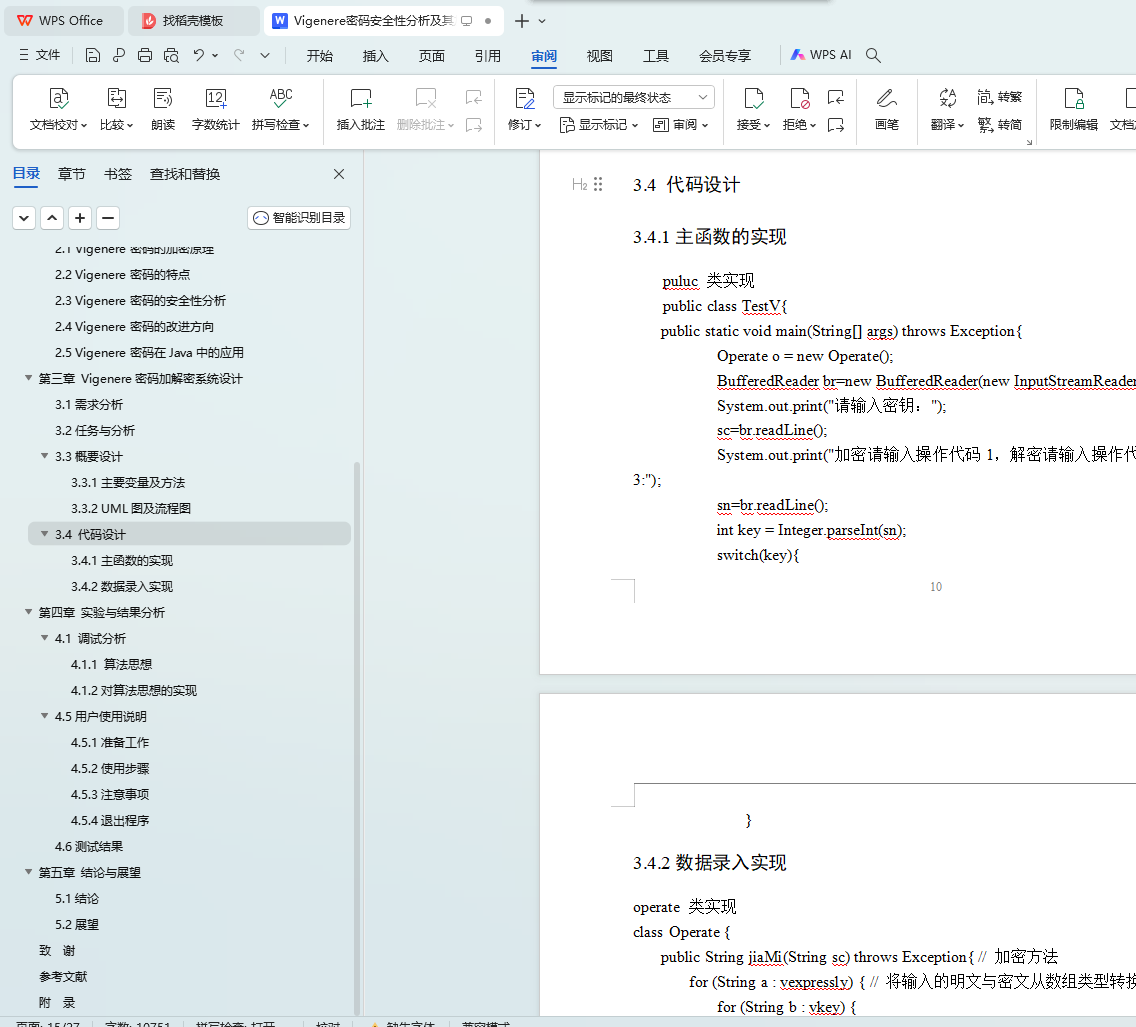Screen dimensions: 1136x1027
Task: Collapse 第五章 结论与展望 node
Action: [28, 872]
